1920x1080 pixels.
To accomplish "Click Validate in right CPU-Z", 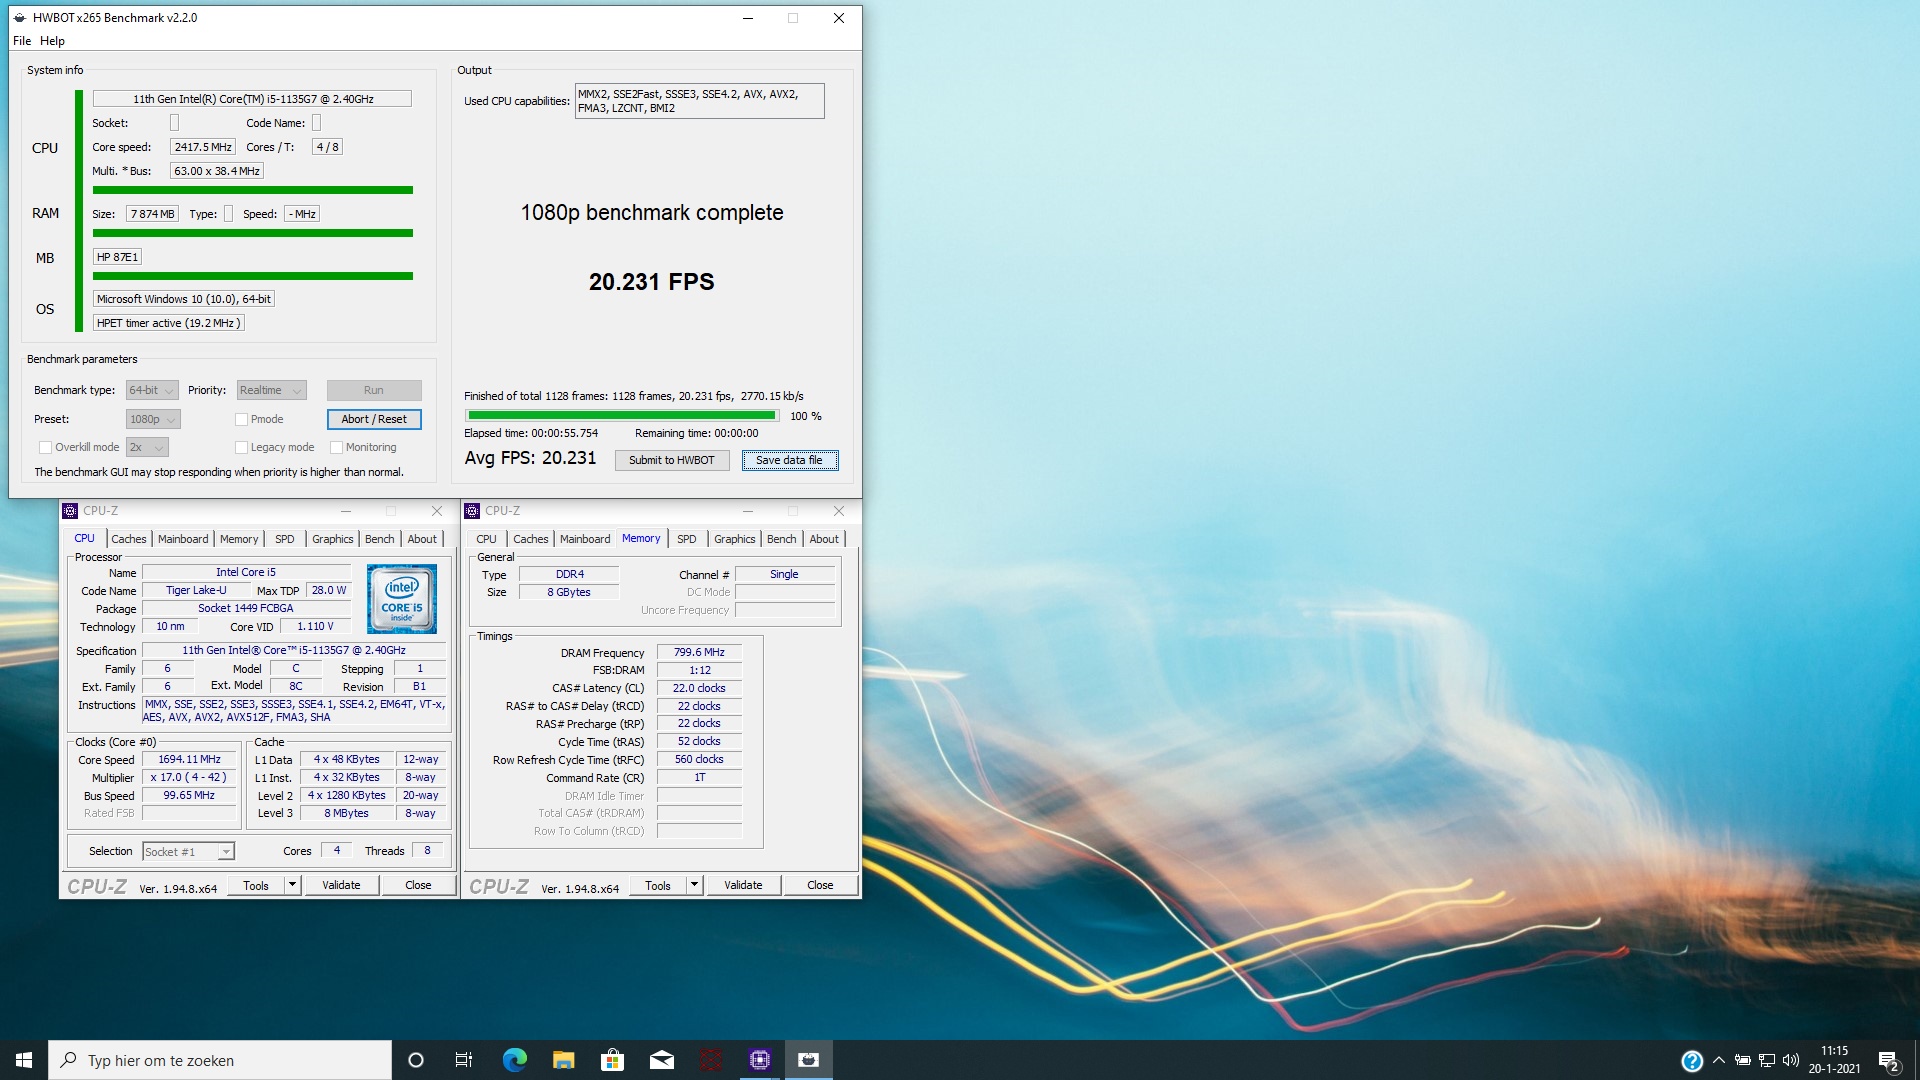I will pos(743,886).
